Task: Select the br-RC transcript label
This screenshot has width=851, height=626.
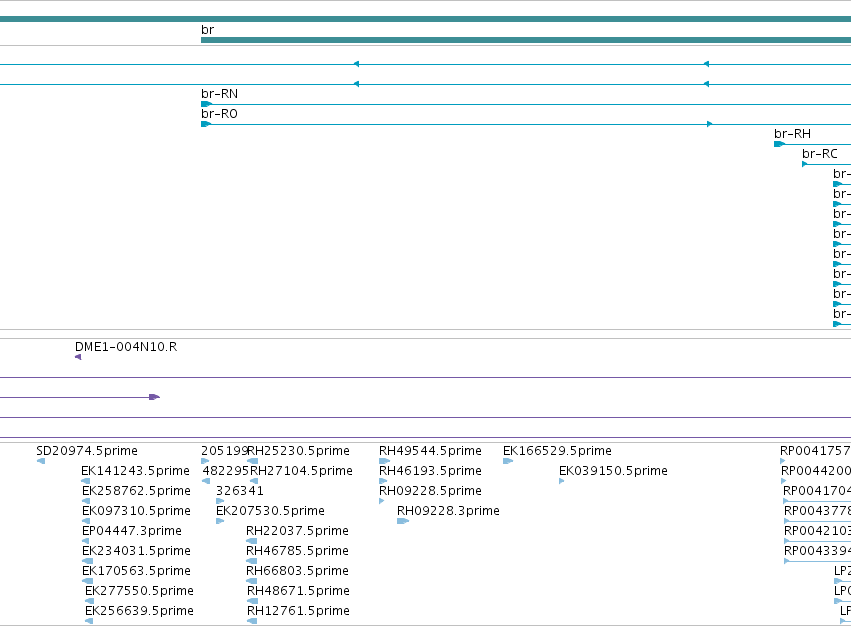Action: 820,154
